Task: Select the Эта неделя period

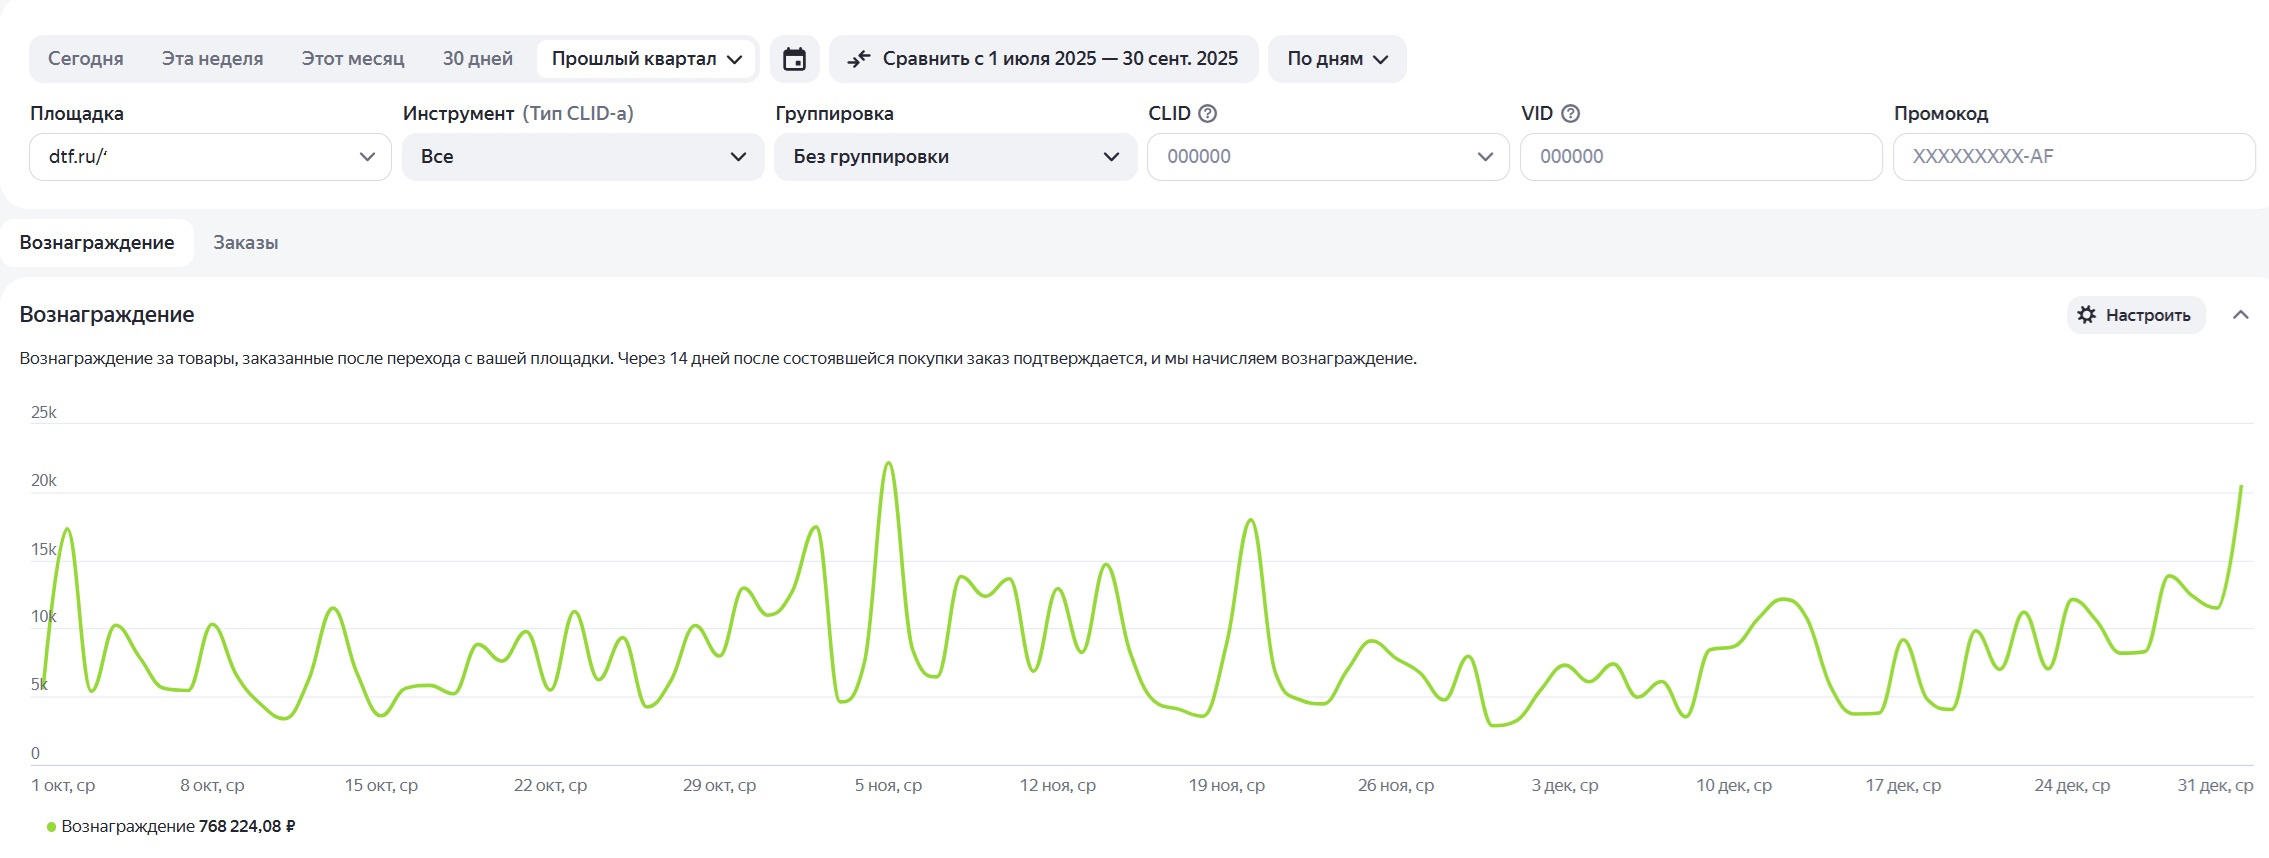Action: coord(212,59)
